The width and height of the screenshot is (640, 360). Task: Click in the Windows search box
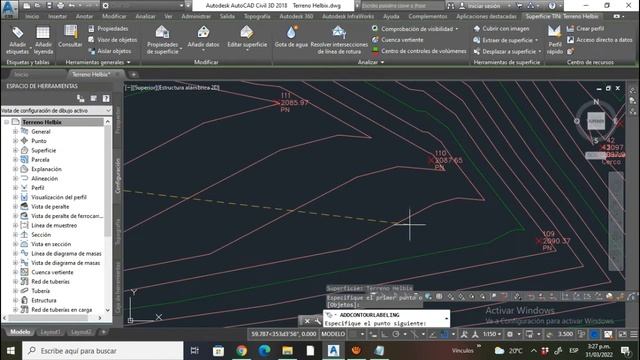[103, 351]
